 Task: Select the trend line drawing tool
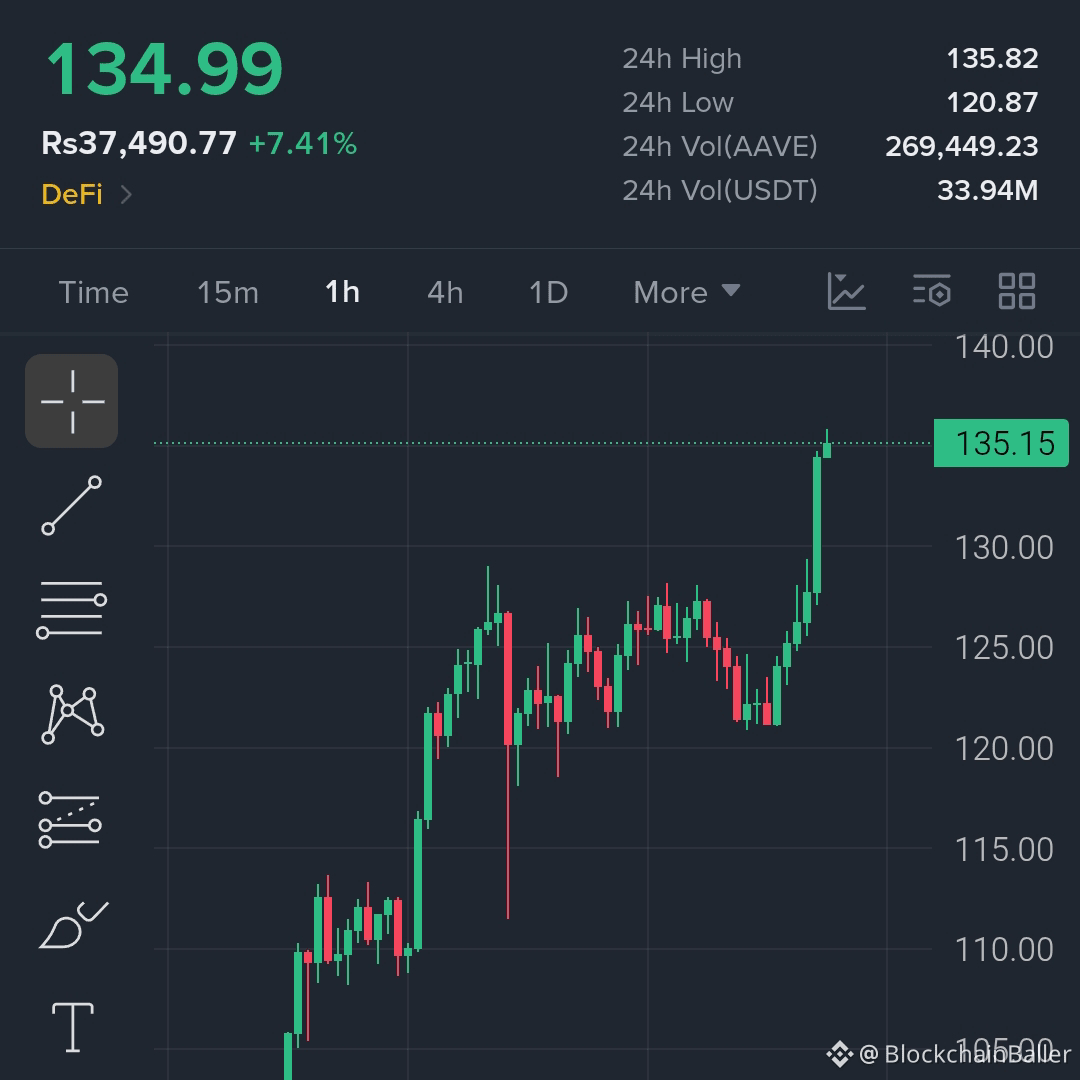click(72, 505)
